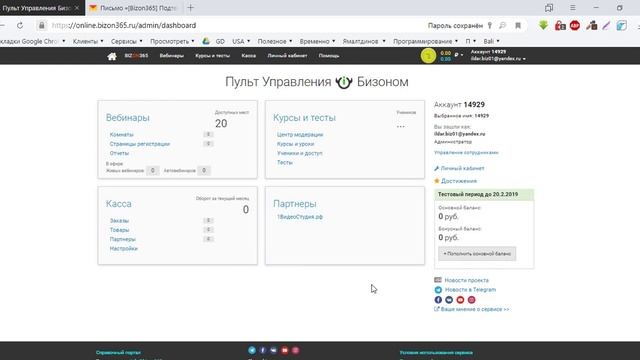Open the Курсы и тесты navbar menu
Screen dimensions: 640x360
click(212, 56)
